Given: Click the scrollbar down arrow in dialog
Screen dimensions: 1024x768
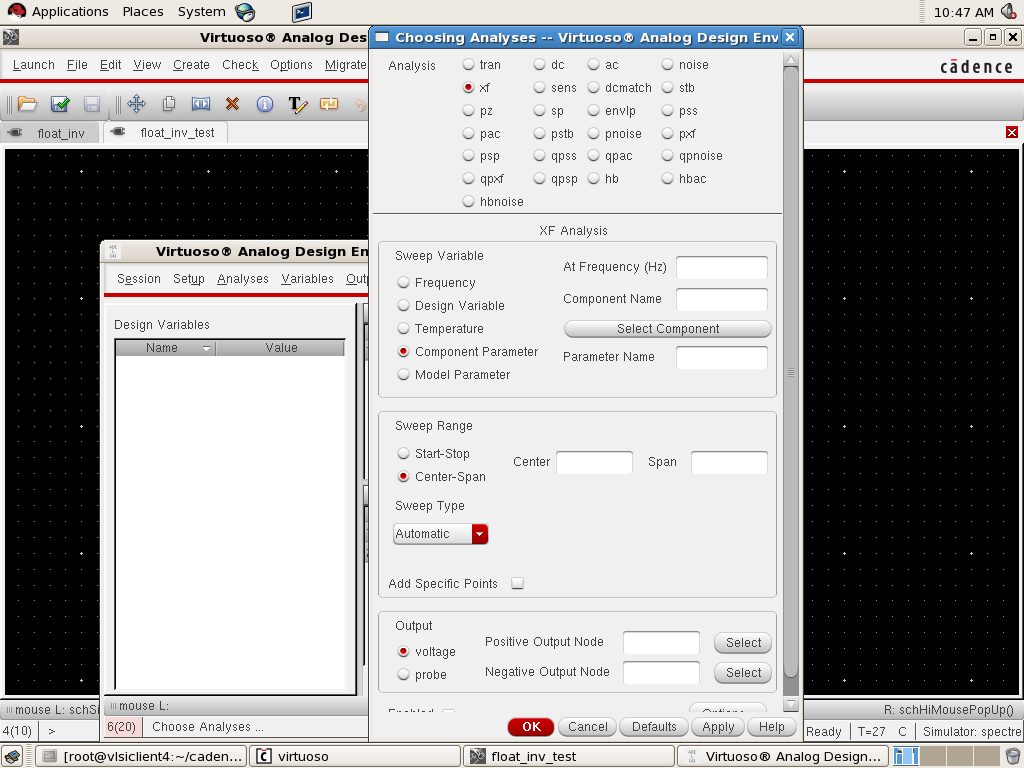Looking at the screenshot, I should 790,705.
